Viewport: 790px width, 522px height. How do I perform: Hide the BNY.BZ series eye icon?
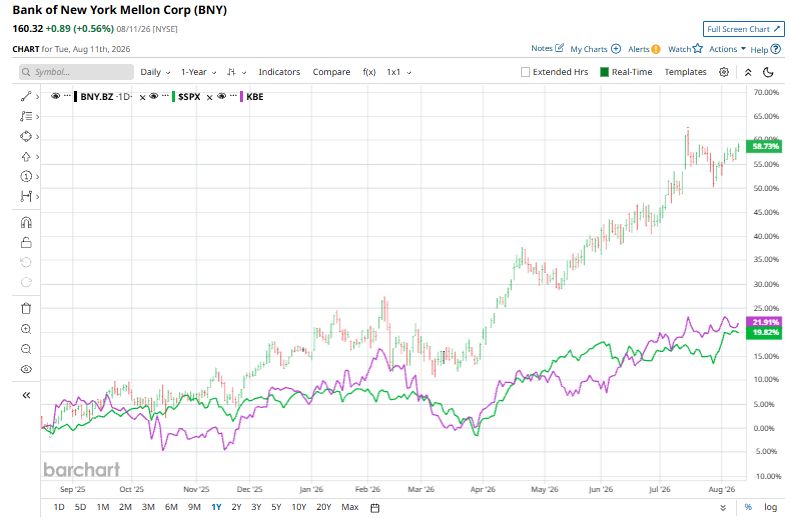55,96
